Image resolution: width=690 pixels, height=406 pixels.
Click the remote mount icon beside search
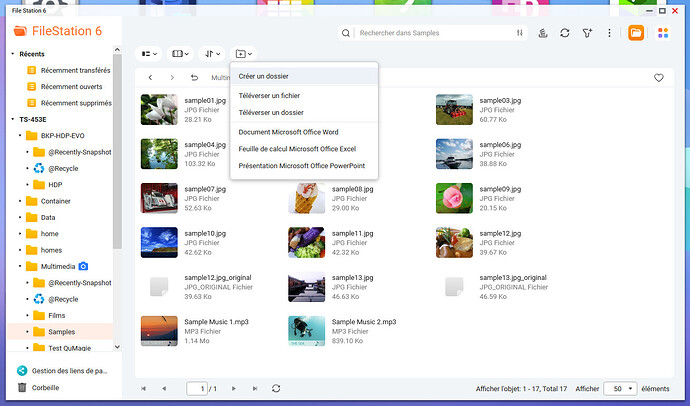pos(543,33)
